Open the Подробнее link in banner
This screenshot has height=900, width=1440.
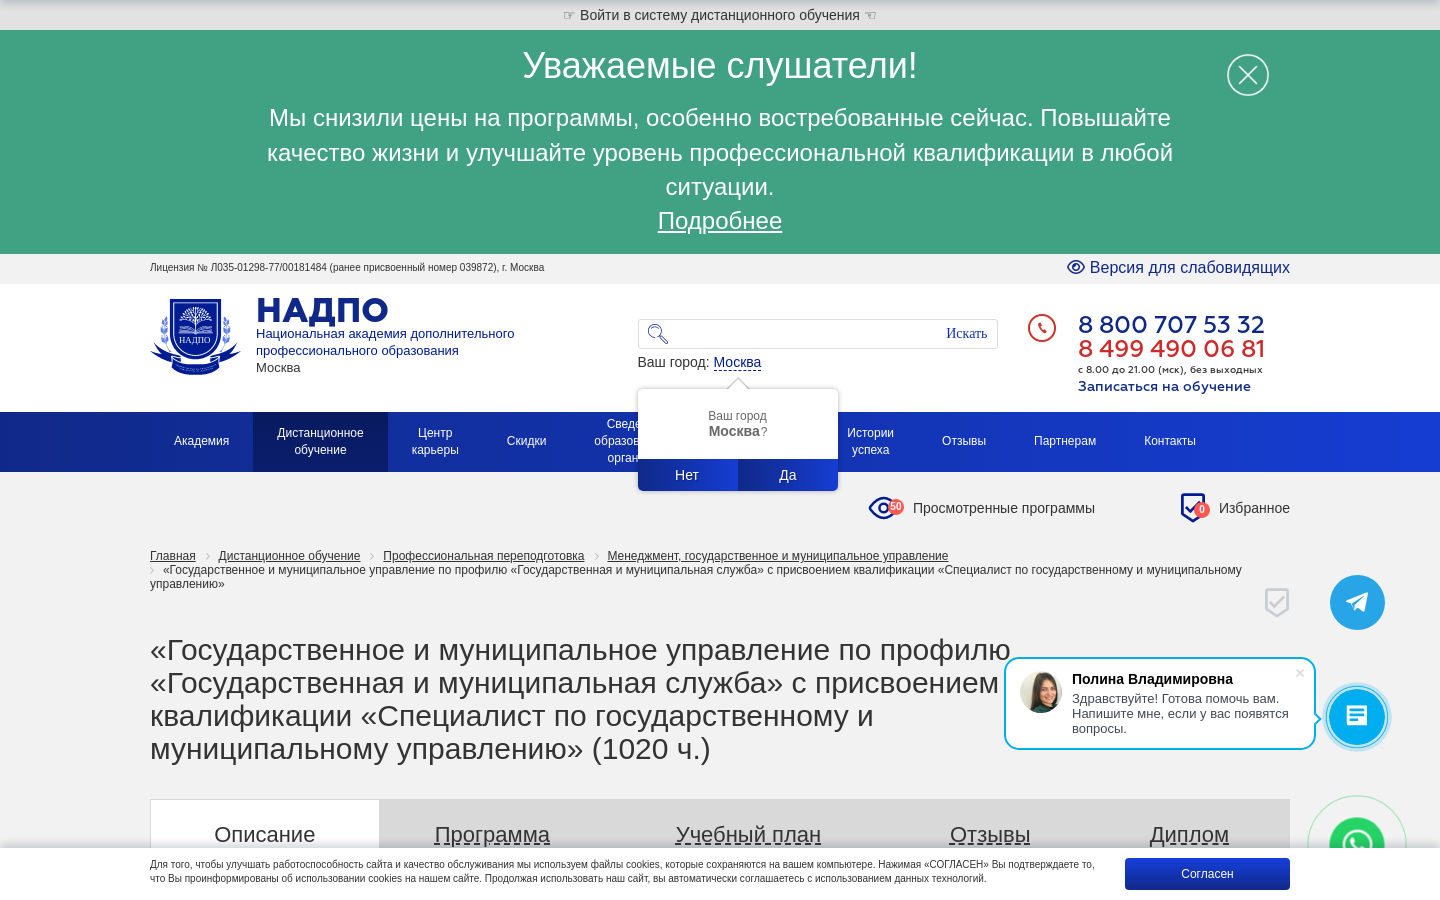(x=720, y=221)
